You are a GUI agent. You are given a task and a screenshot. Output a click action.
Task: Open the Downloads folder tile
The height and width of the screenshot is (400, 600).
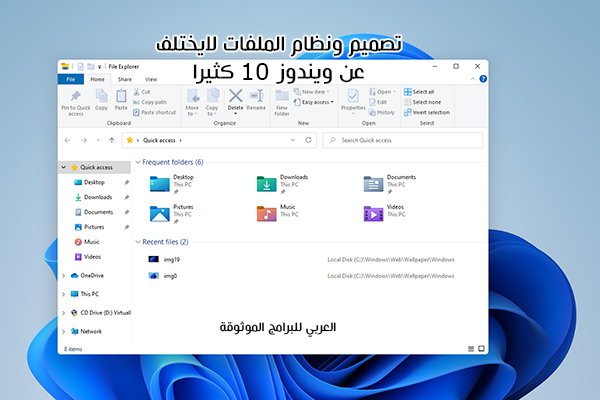point(282,184)
